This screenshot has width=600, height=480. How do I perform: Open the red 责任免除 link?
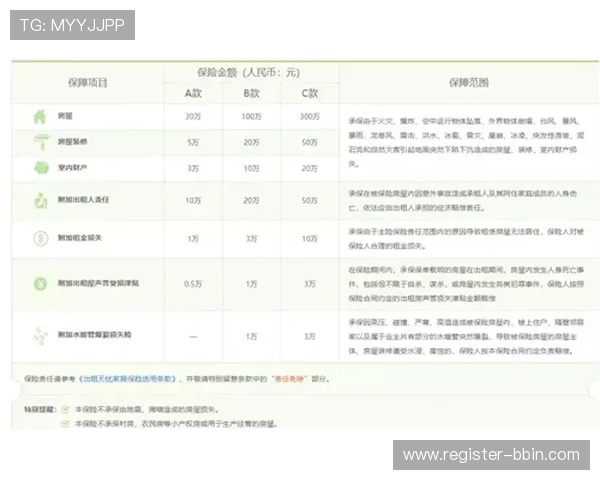[x=289, y=379]
